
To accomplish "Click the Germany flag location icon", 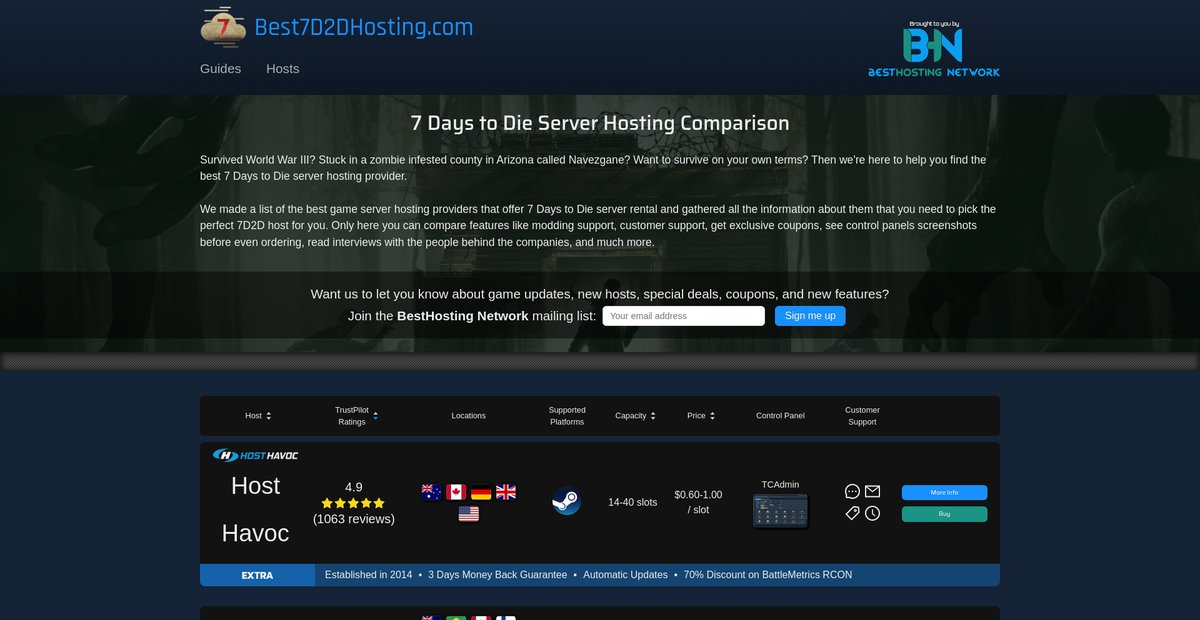I will (x=481, y=492).
